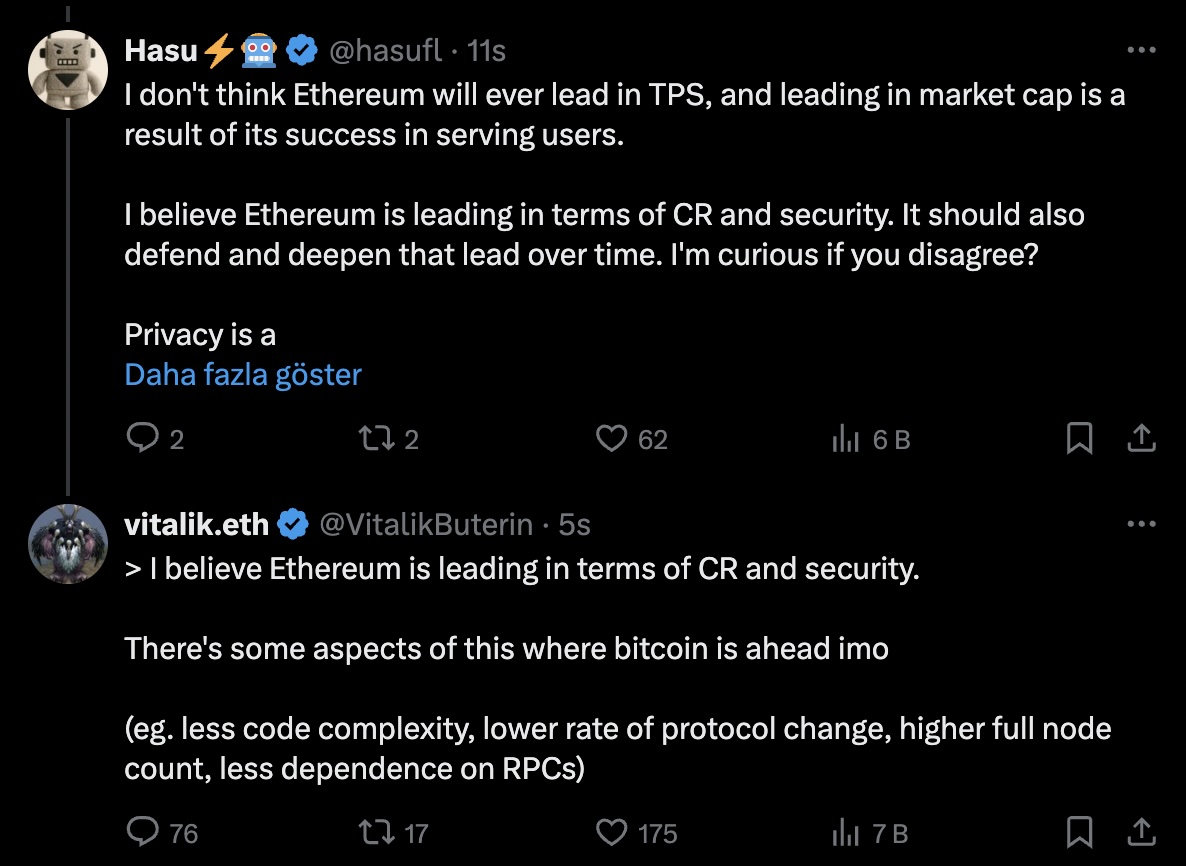Visit the @VitalikButerin handle

pyautogui.click(x=426, y=524)
